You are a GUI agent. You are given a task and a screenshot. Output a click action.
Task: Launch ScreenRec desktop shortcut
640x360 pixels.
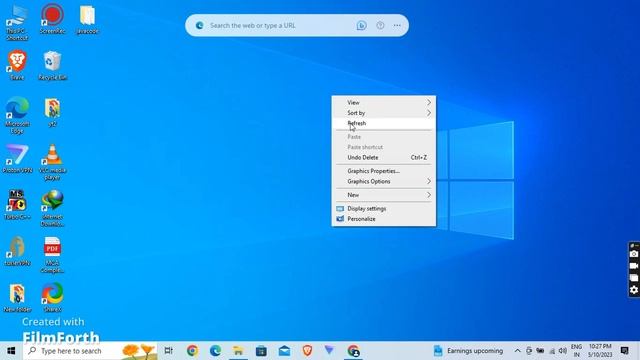(52, 19)
